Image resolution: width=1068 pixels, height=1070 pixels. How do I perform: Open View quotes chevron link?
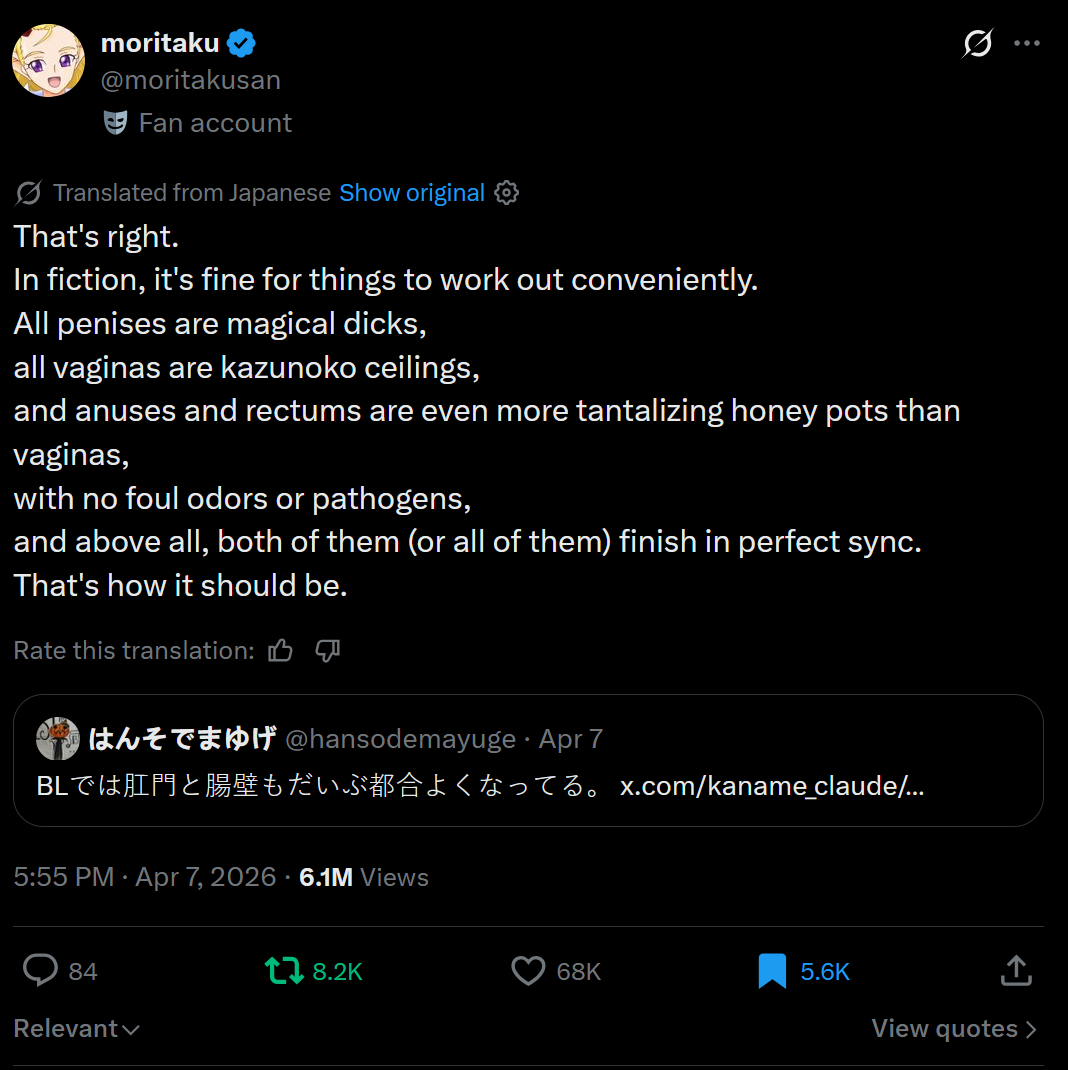click(x=953, y=1029)
